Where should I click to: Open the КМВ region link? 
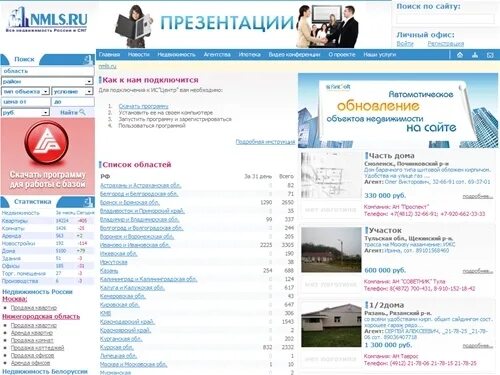point(105,313)
